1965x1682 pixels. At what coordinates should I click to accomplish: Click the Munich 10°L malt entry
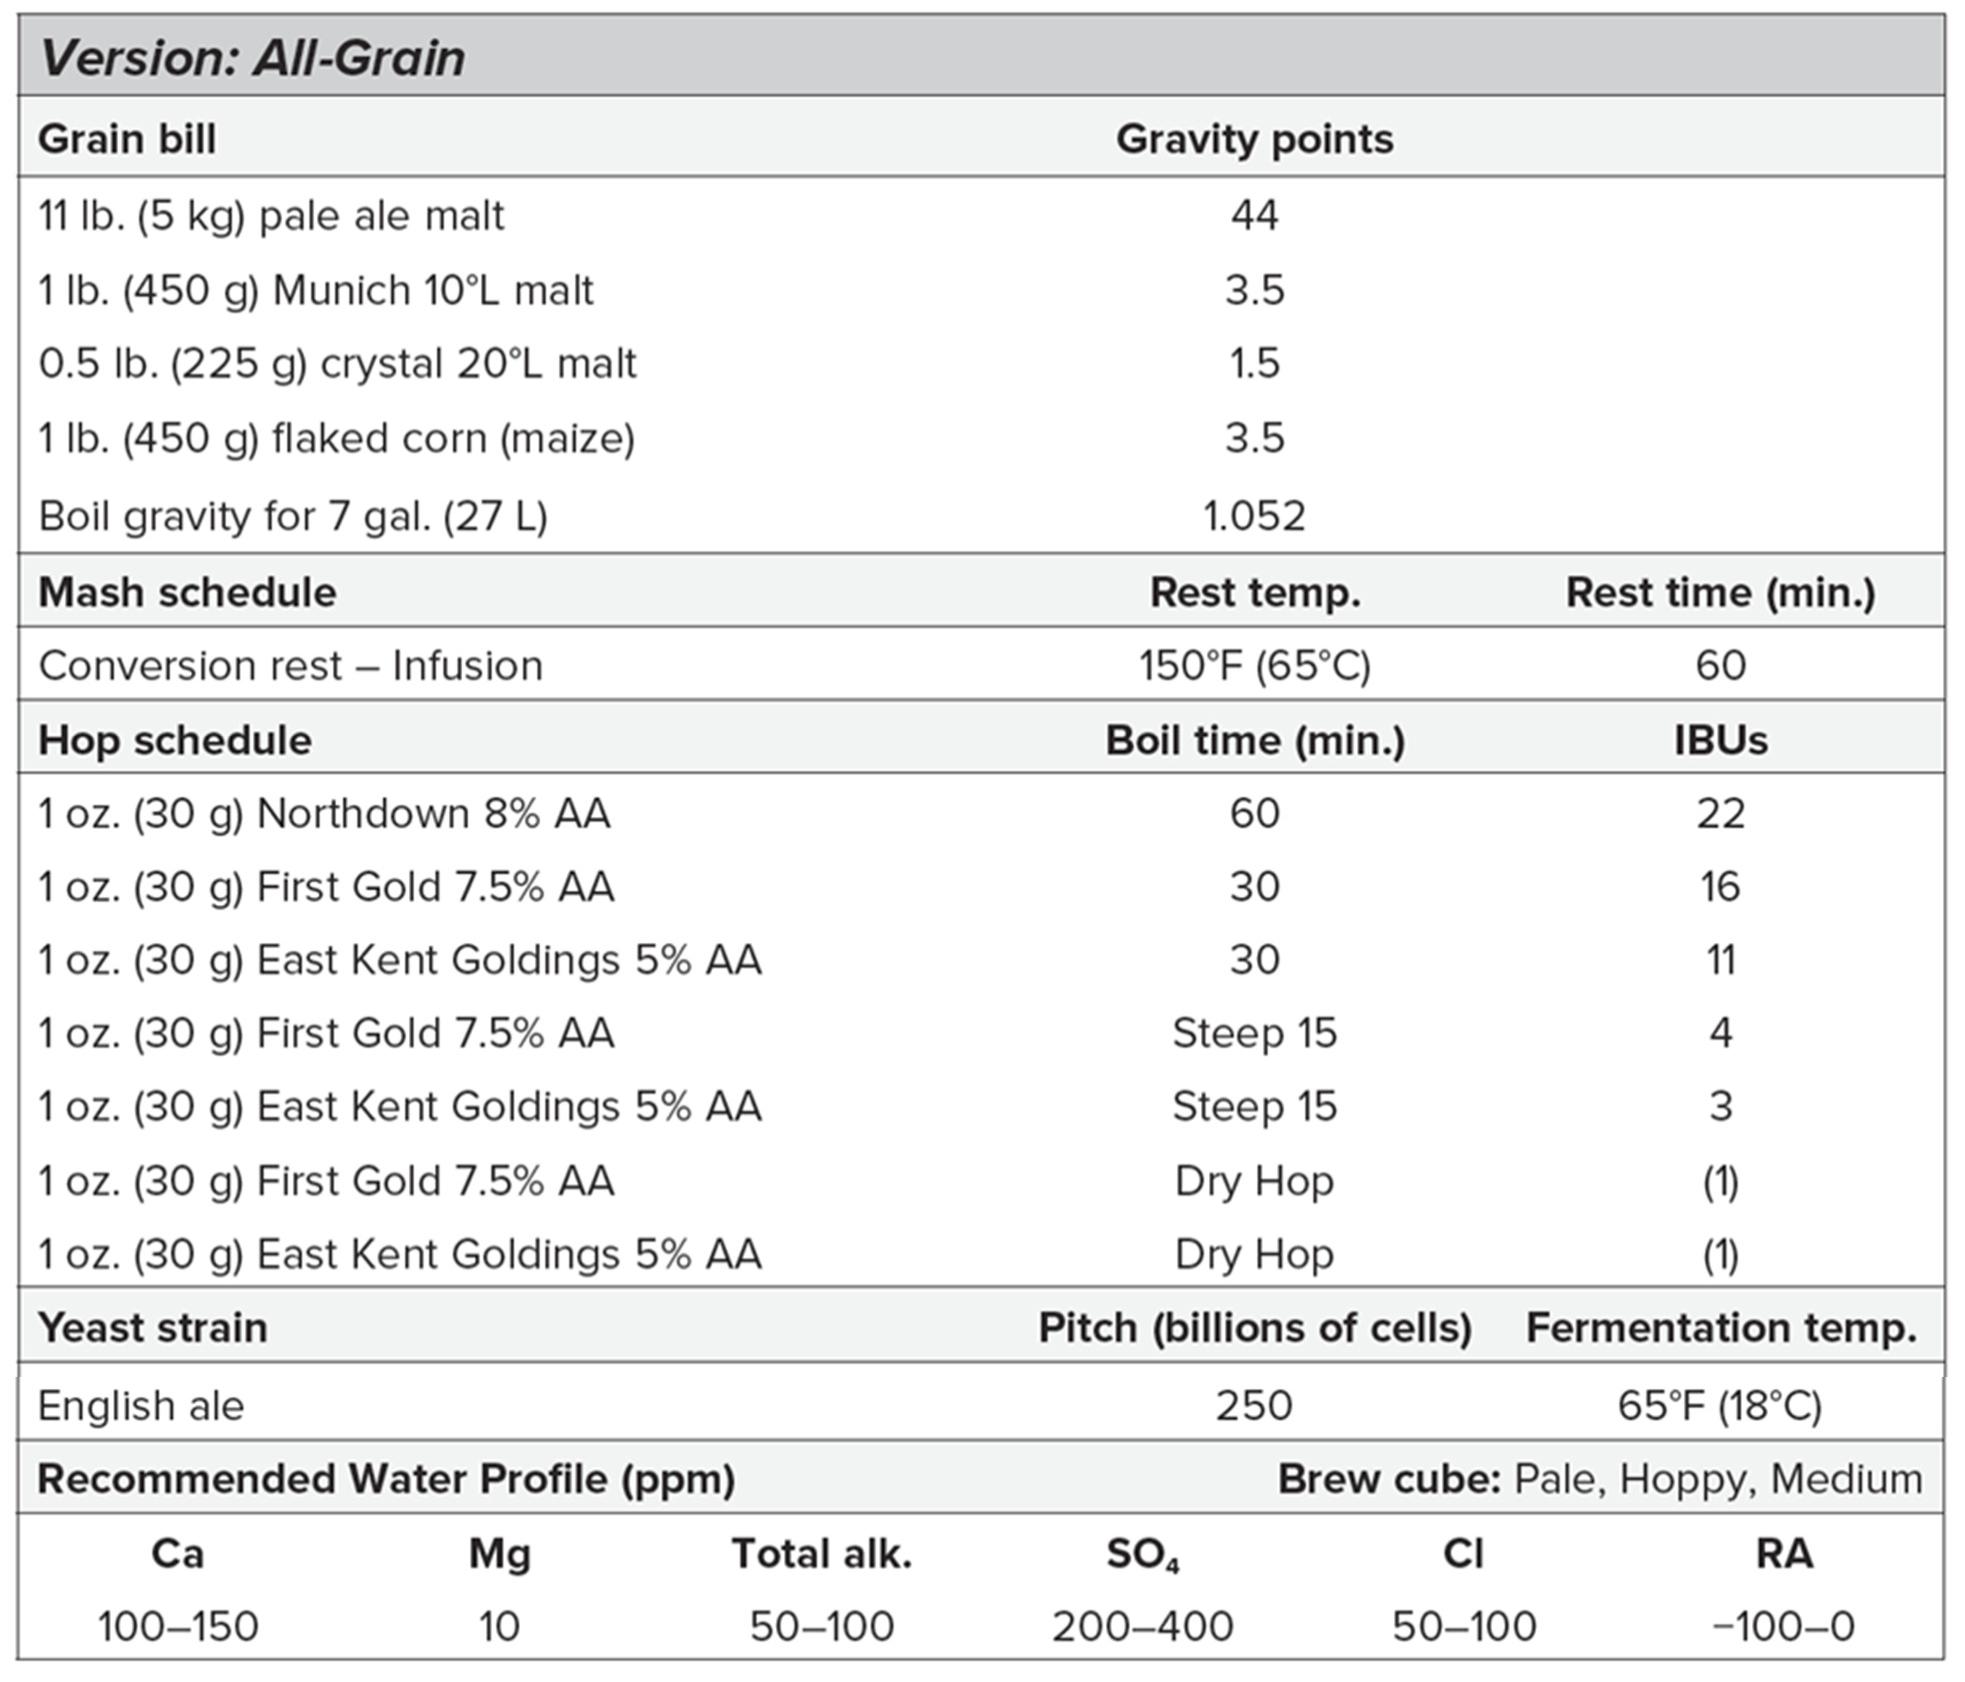[316, 291]
